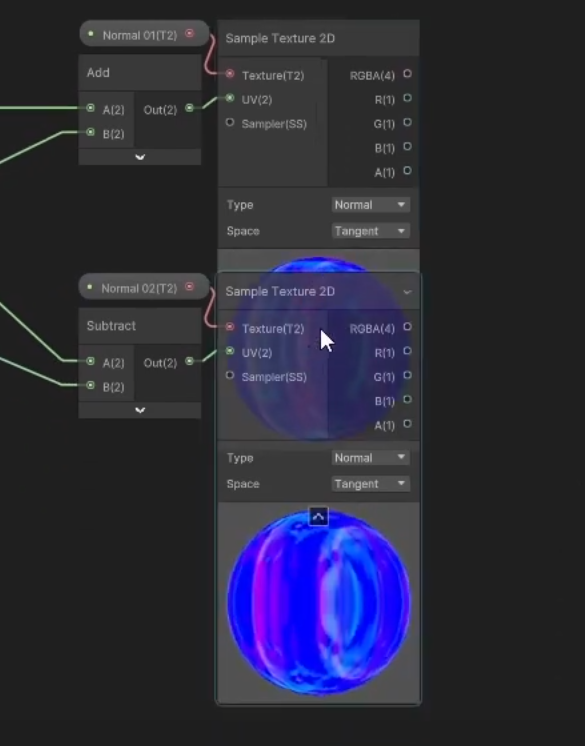This screenshot has width=585, height=746.
Task: Click R(1) output port on upper Sample Texture 2D
Action: [x=407, y=98]
